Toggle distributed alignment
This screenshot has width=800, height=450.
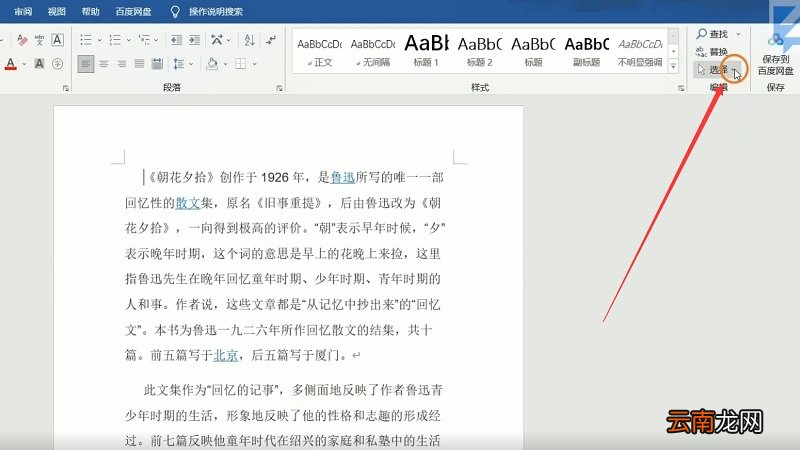tap(157, 64)
